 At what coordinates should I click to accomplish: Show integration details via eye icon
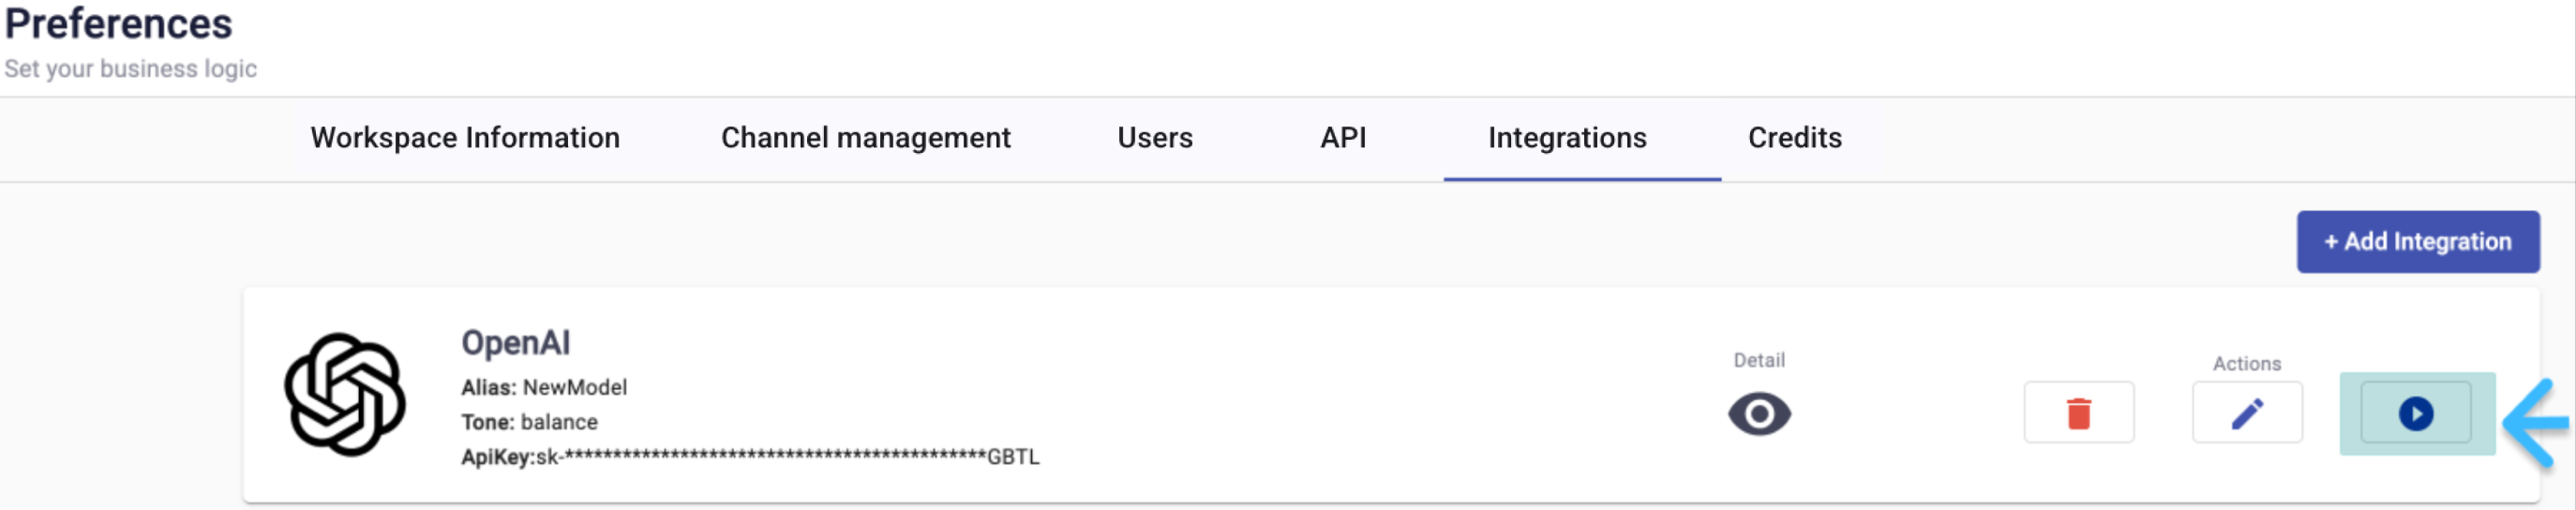(x=1759, y=414)
